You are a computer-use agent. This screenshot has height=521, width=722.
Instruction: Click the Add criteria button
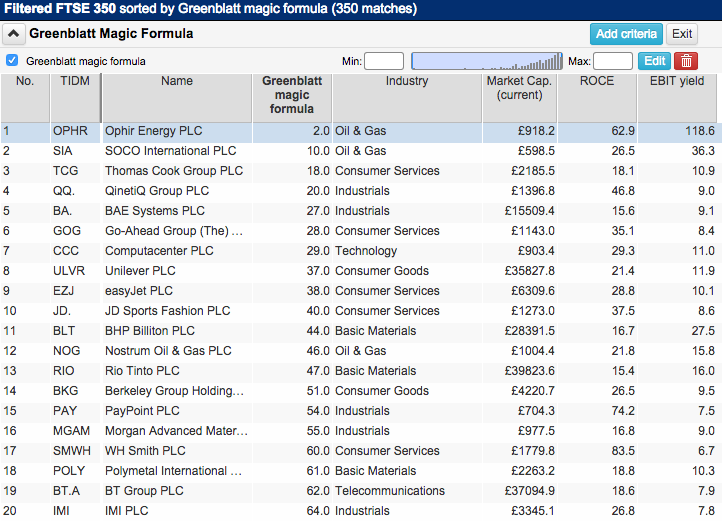click(626, 34)
